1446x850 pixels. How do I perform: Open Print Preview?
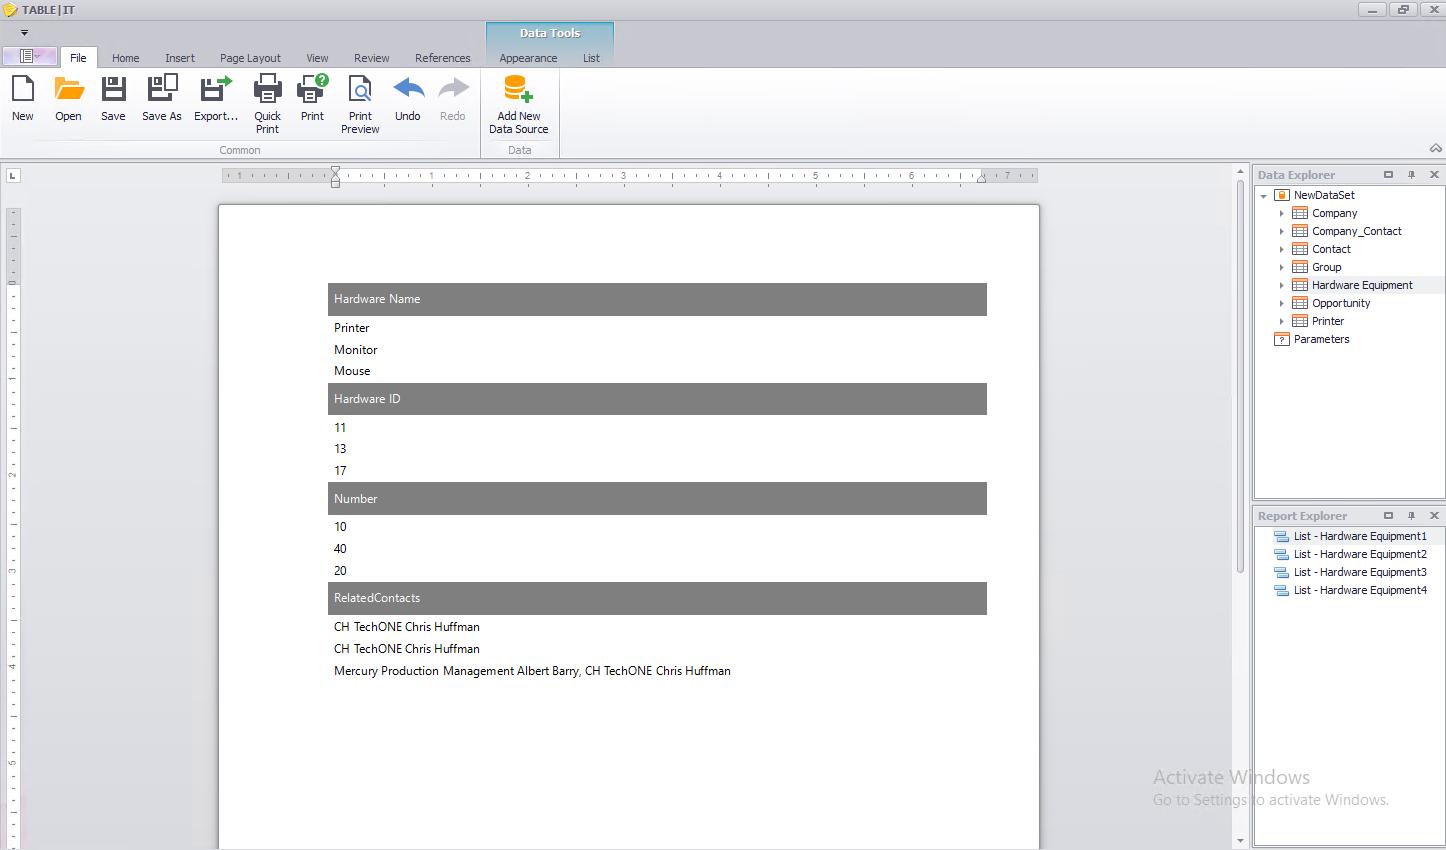pyautogui.click(x=360, y=103)
